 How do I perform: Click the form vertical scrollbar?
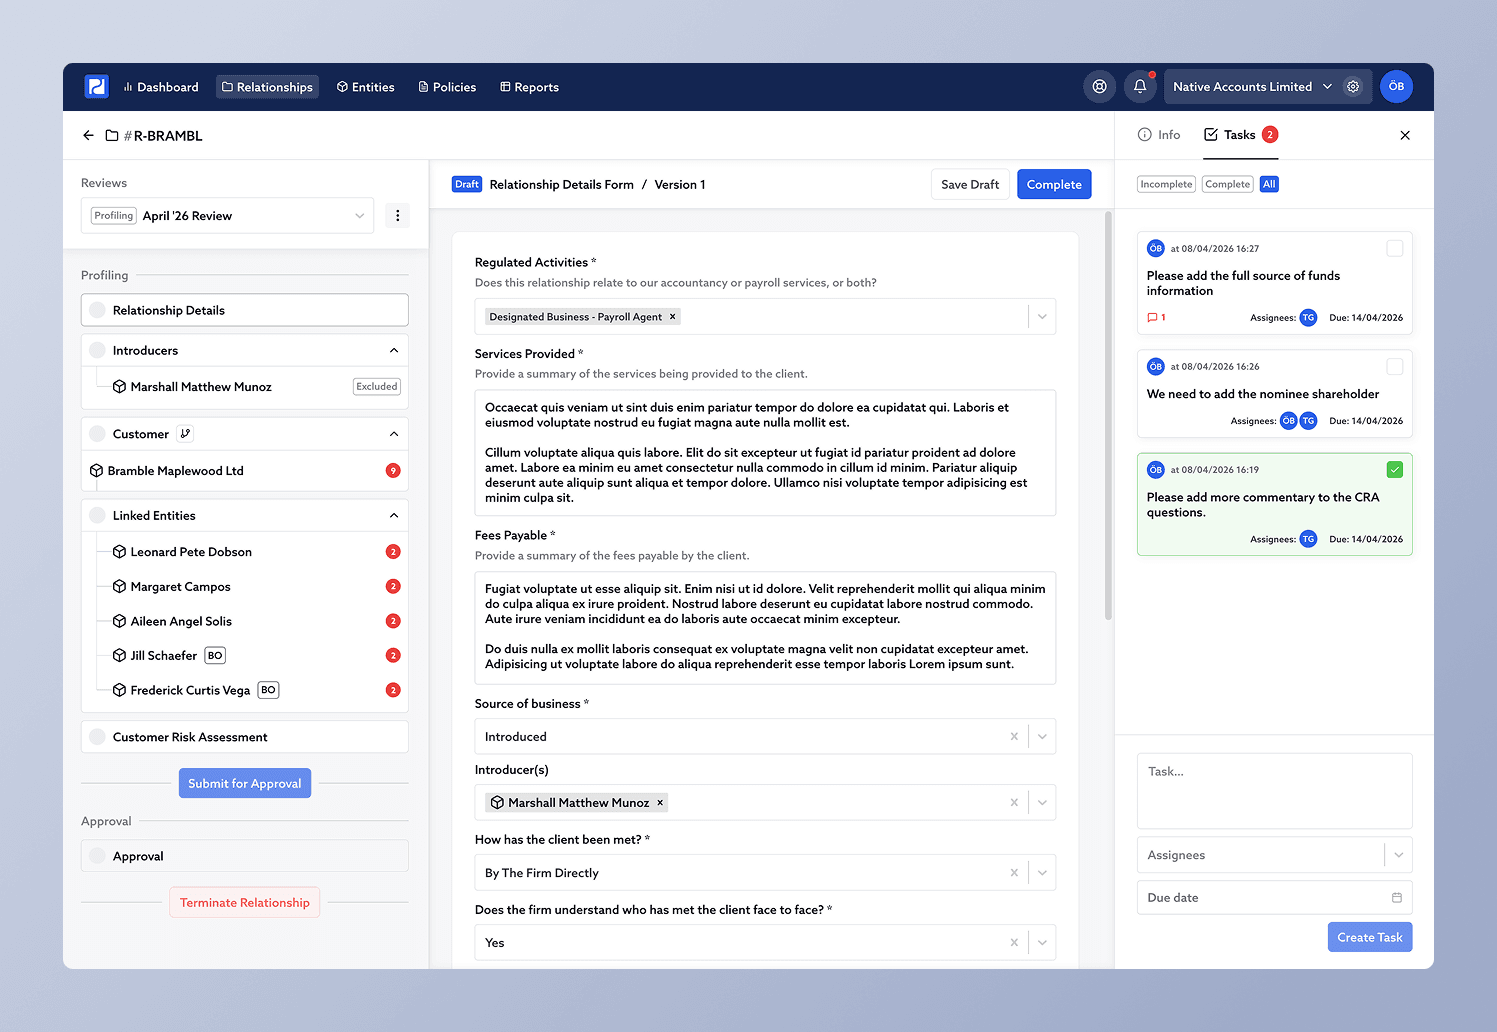coord(1108,416)
